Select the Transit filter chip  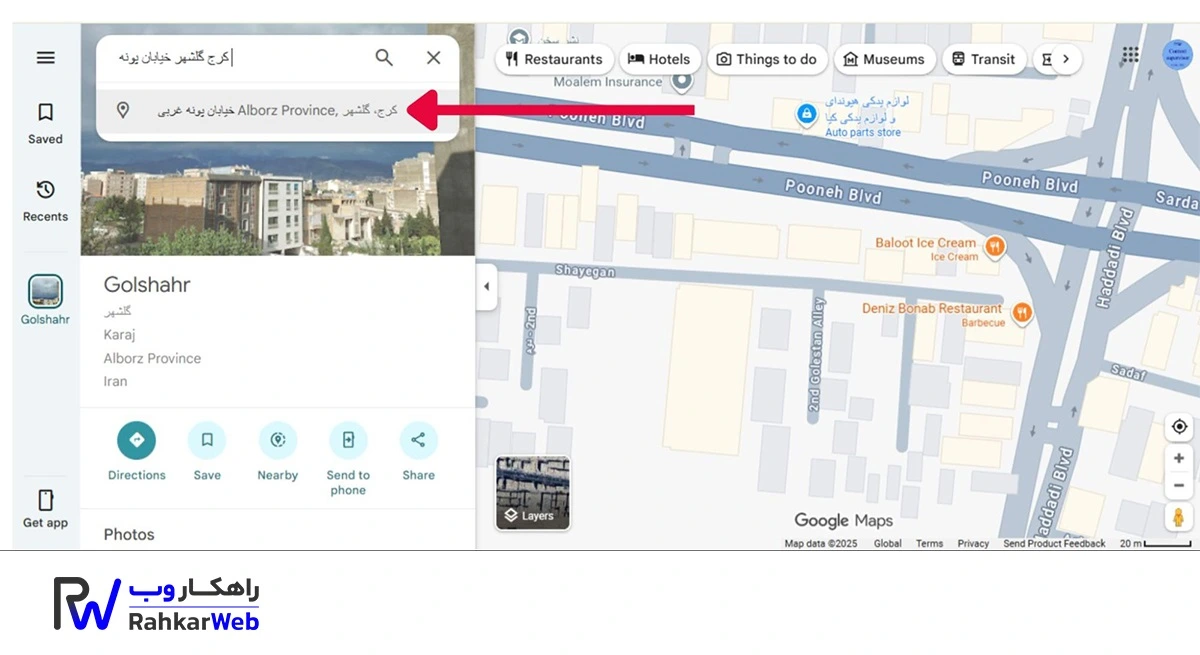tap(983, 59)
